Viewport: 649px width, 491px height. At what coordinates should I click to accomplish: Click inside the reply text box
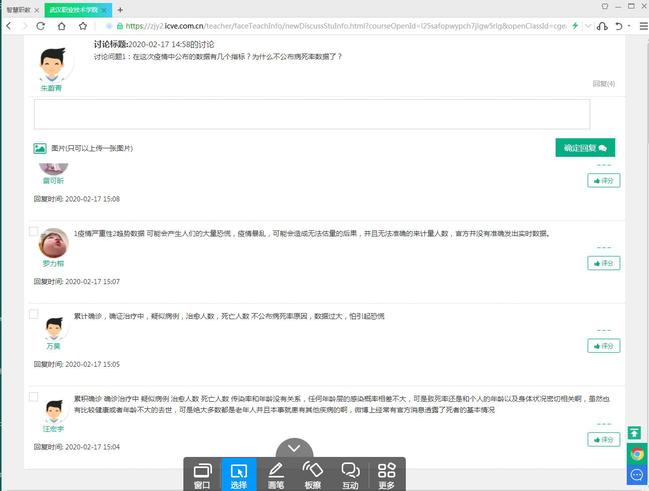click(x=311, y=114)
